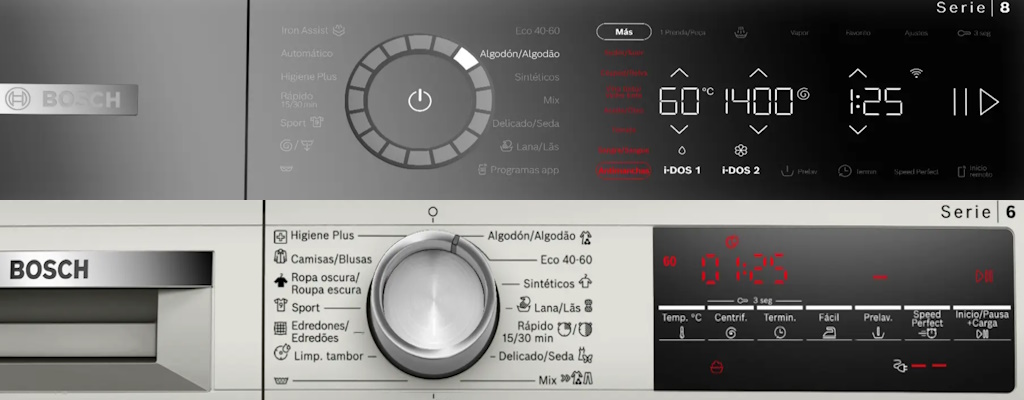Click the highlighted white segment on Serie 8 ring
1024x400 pixels.
465,58
